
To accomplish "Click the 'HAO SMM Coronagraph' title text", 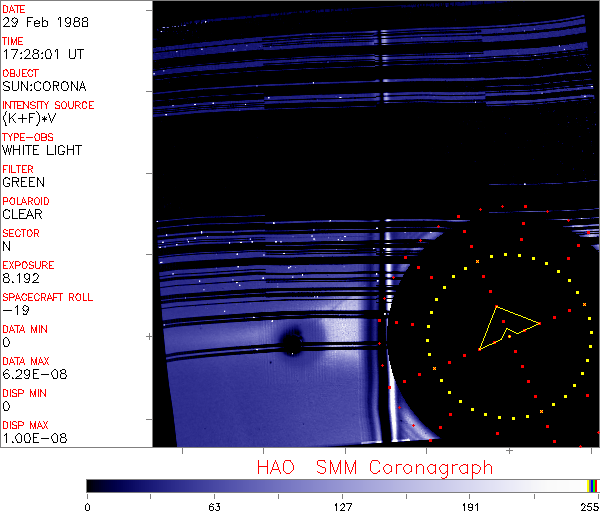I will click(375, 467).
